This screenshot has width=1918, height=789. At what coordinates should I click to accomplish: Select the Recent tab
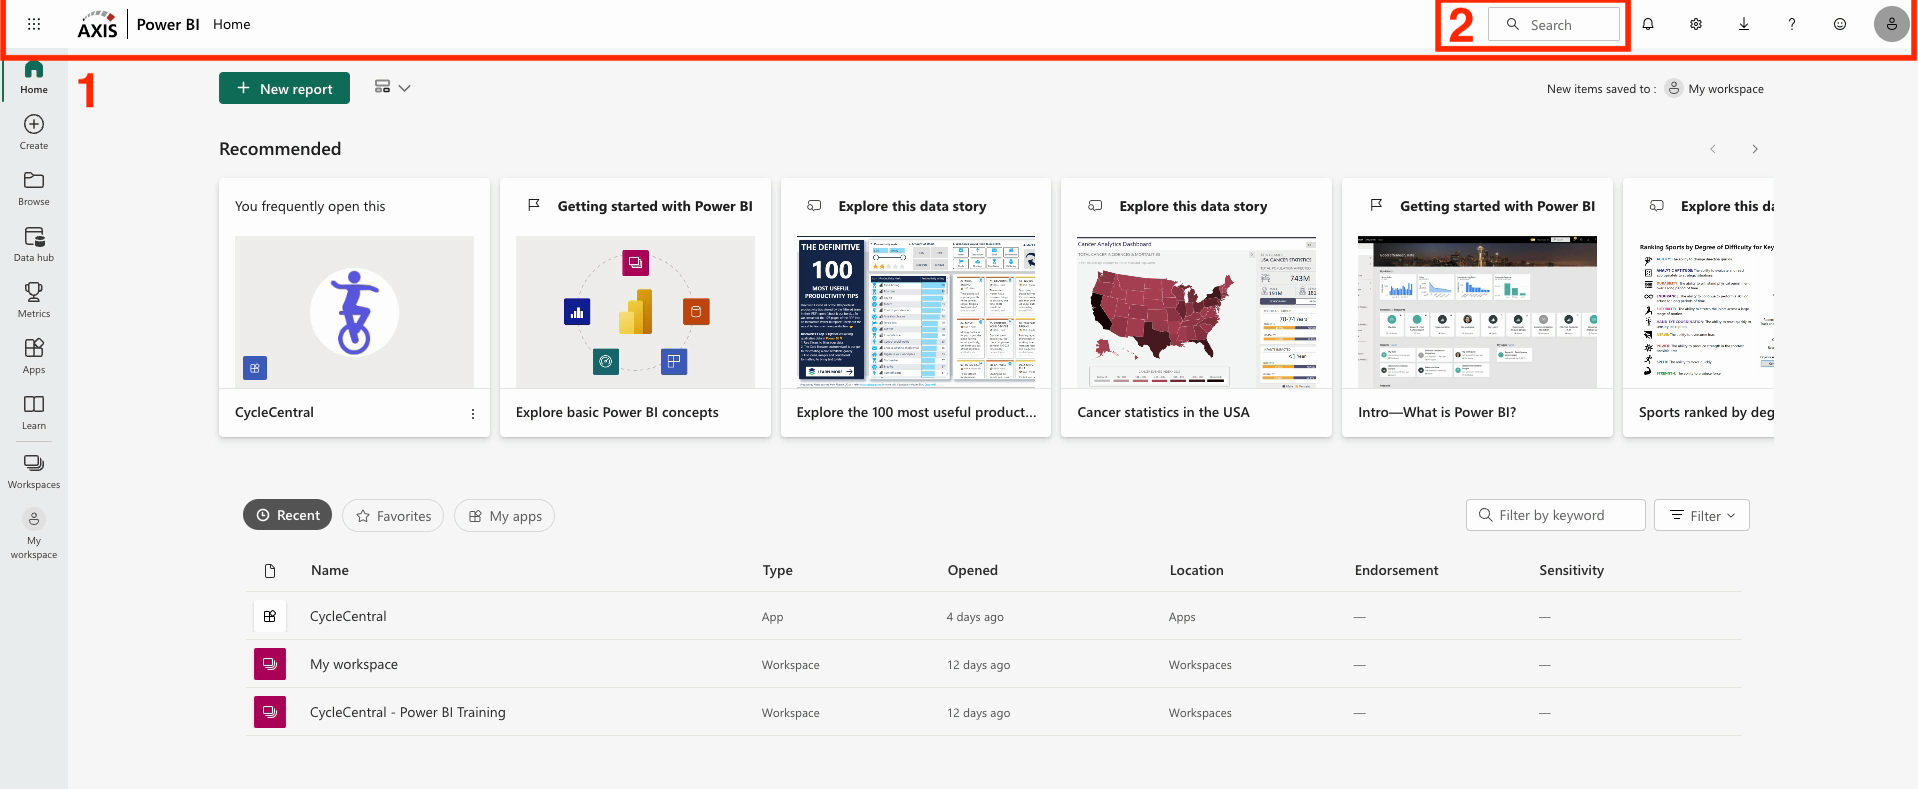coord(288,515)
